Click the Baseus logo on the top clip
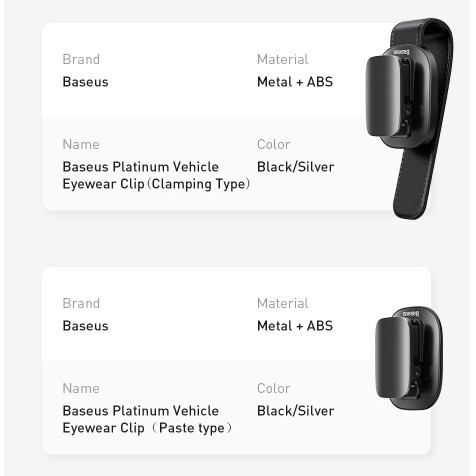Screen dimensions: 476x476 coord(401,52)
